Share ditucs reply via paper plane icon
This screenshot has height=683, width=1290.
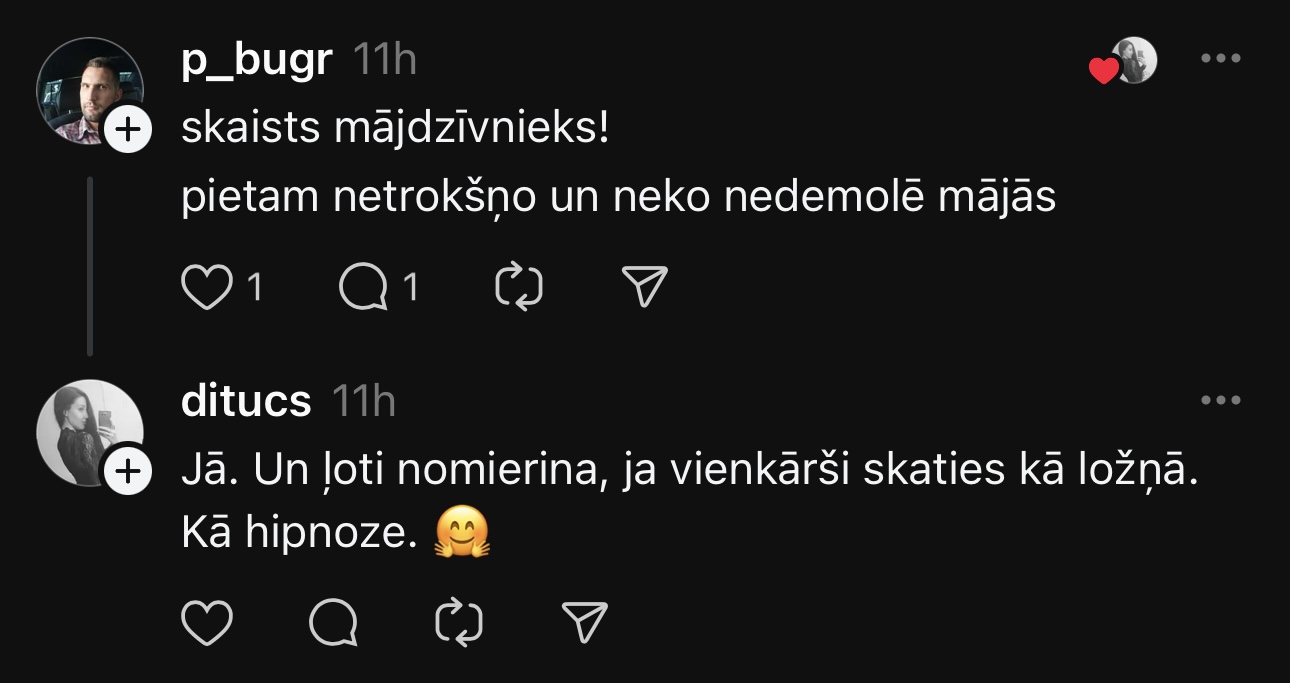[x=585, y=622]
